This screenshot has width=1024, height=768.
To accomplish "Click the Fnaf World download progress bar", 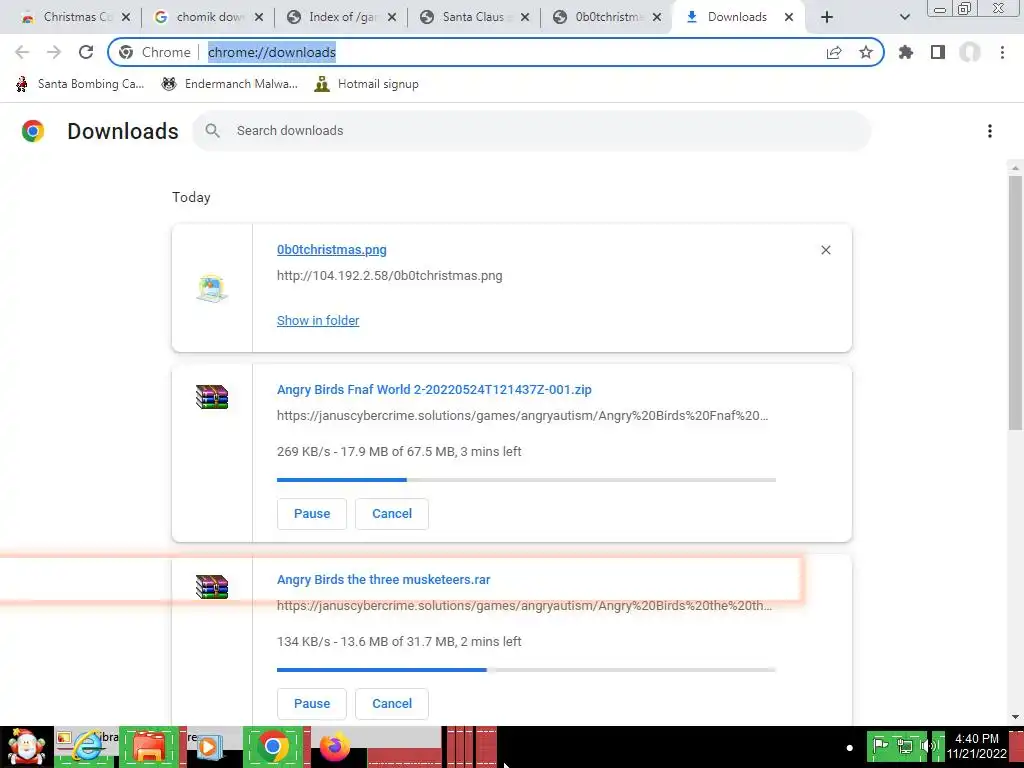I will 526,480.
